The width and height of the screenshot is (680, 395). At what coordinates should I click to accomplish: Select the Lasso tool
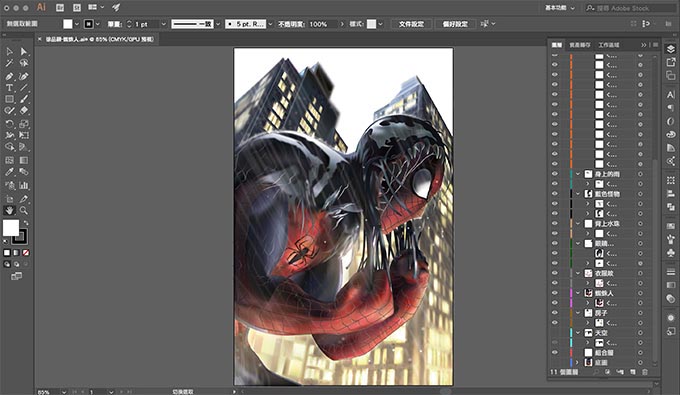[x=24, y=63]
